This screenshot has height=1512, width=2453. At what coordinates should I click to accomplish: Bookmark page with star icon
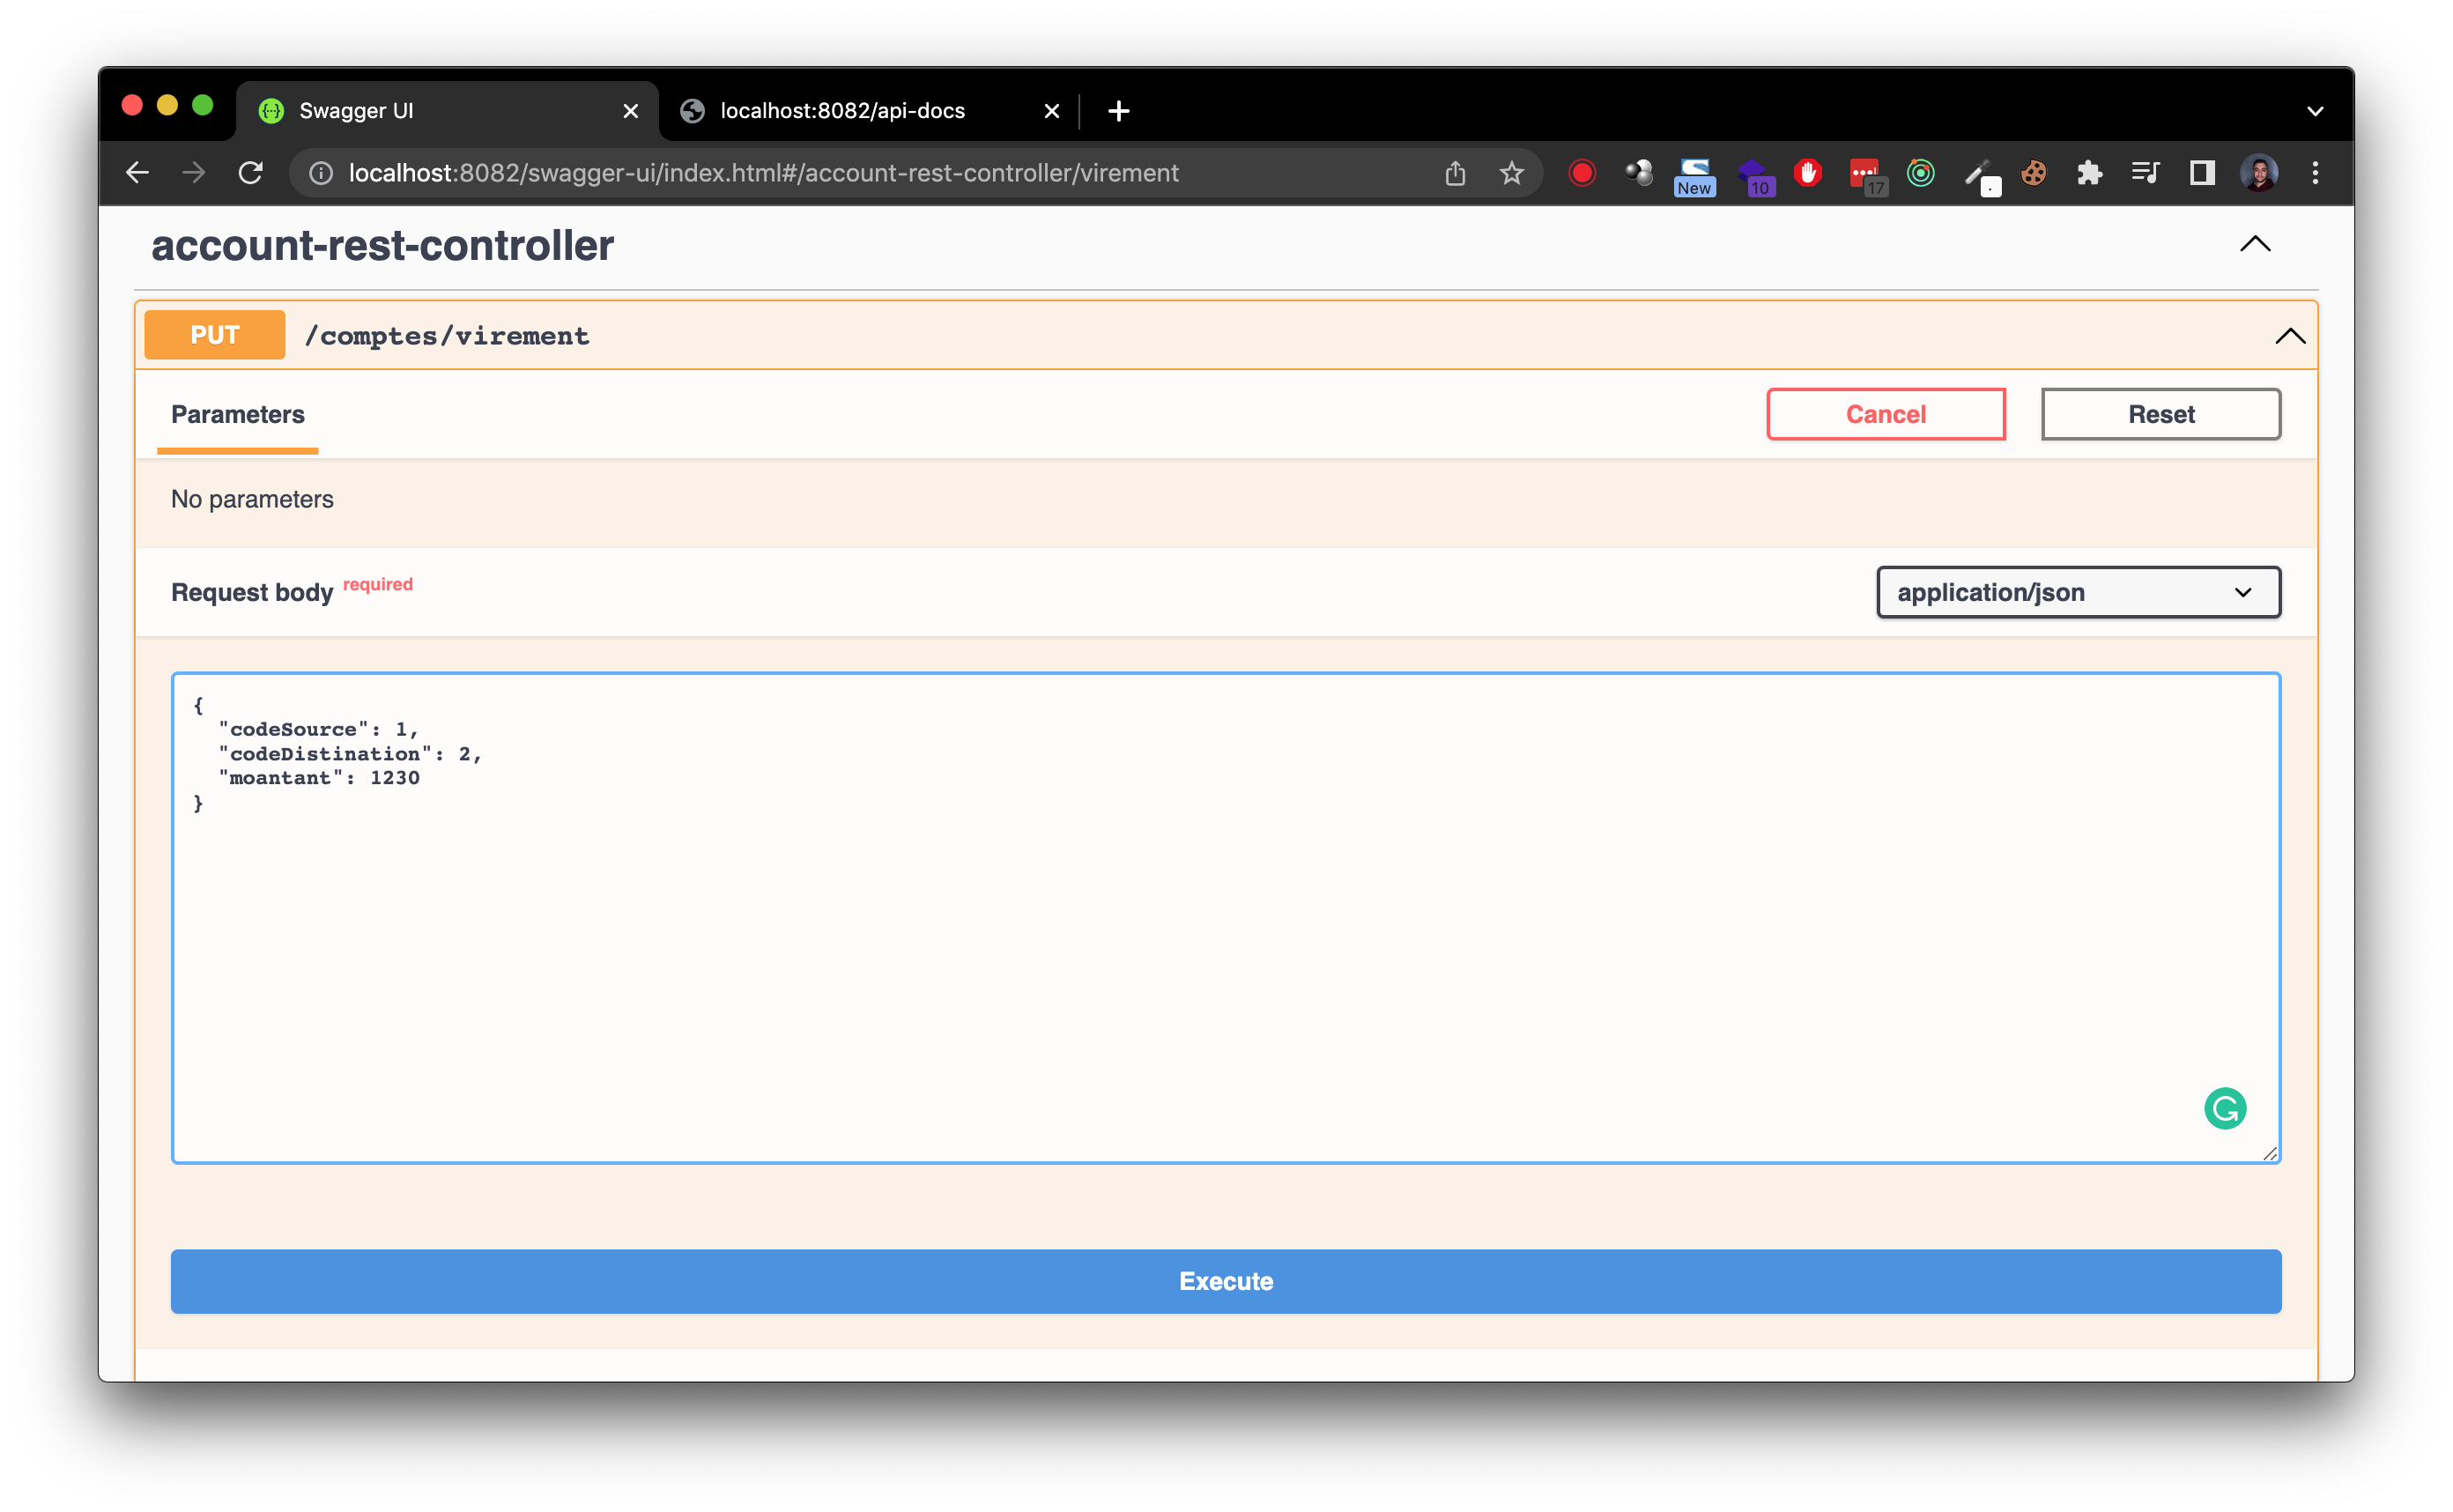[1511, 173]
